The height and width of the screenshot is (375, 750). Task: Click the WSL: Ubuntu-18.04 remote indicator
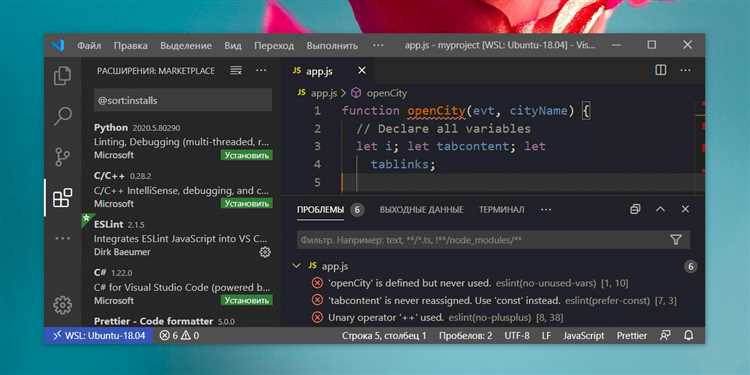99,336
